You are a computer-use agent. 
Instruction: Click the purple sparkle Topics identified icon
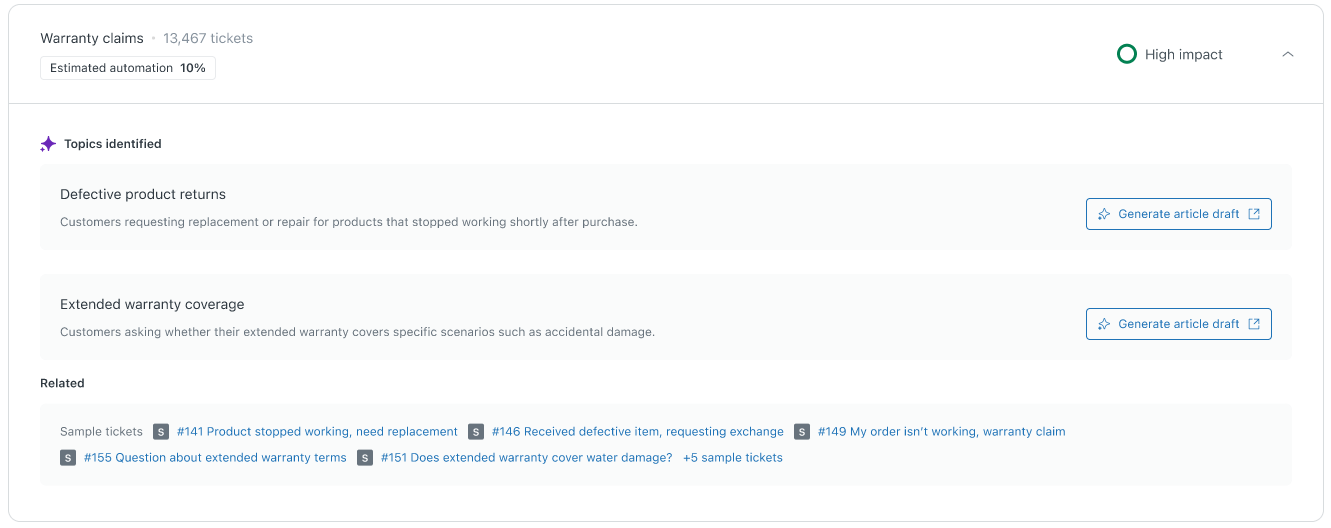(48, 144)
